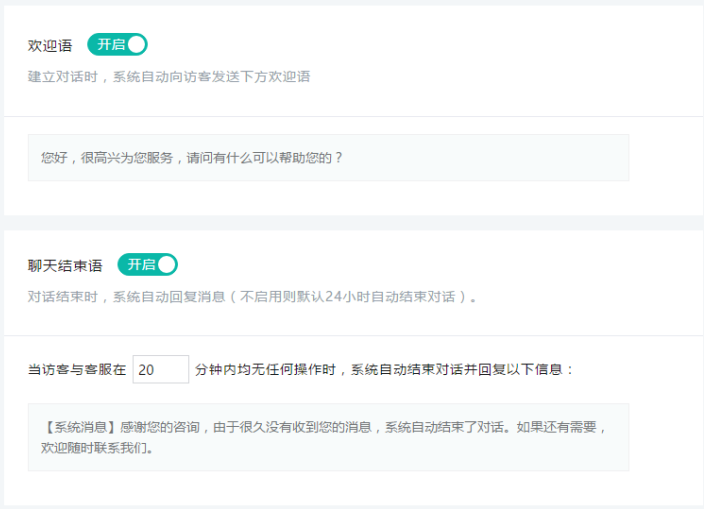Turn off the 聊天结束语 toggle
Screen dimensions: 704x509
point(147,264)
